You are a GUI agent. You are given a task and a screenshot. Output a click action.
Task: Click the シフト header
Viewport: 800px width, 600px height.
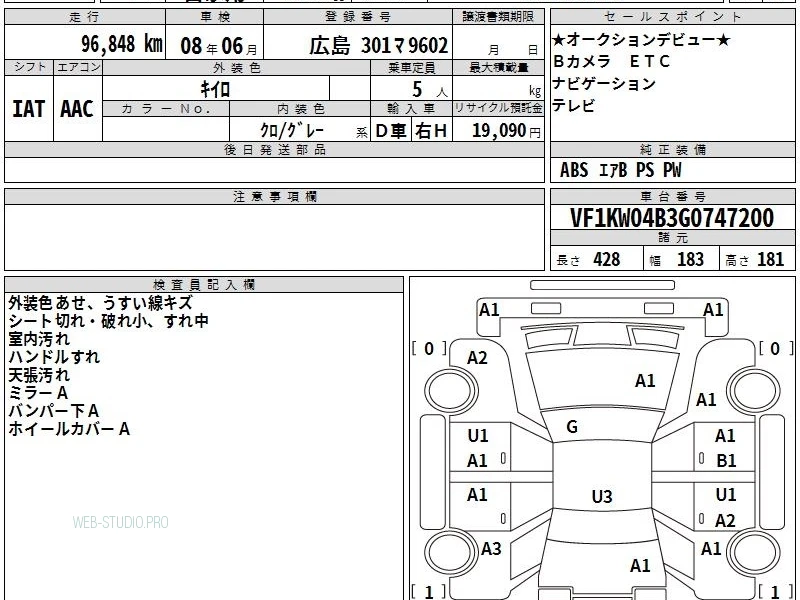coord(29,67)
